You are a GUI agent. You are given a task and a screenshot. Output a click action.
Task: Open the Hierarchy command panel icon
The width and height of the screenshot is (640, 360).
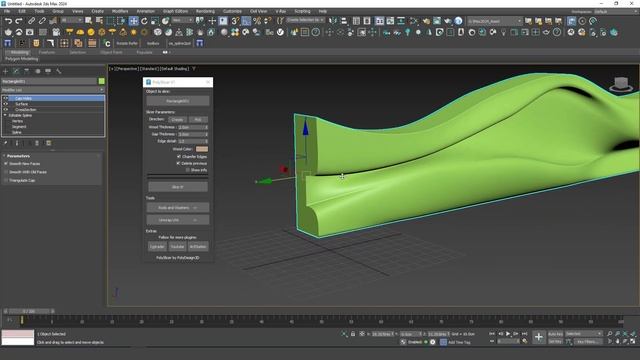(x=27, y=71)
